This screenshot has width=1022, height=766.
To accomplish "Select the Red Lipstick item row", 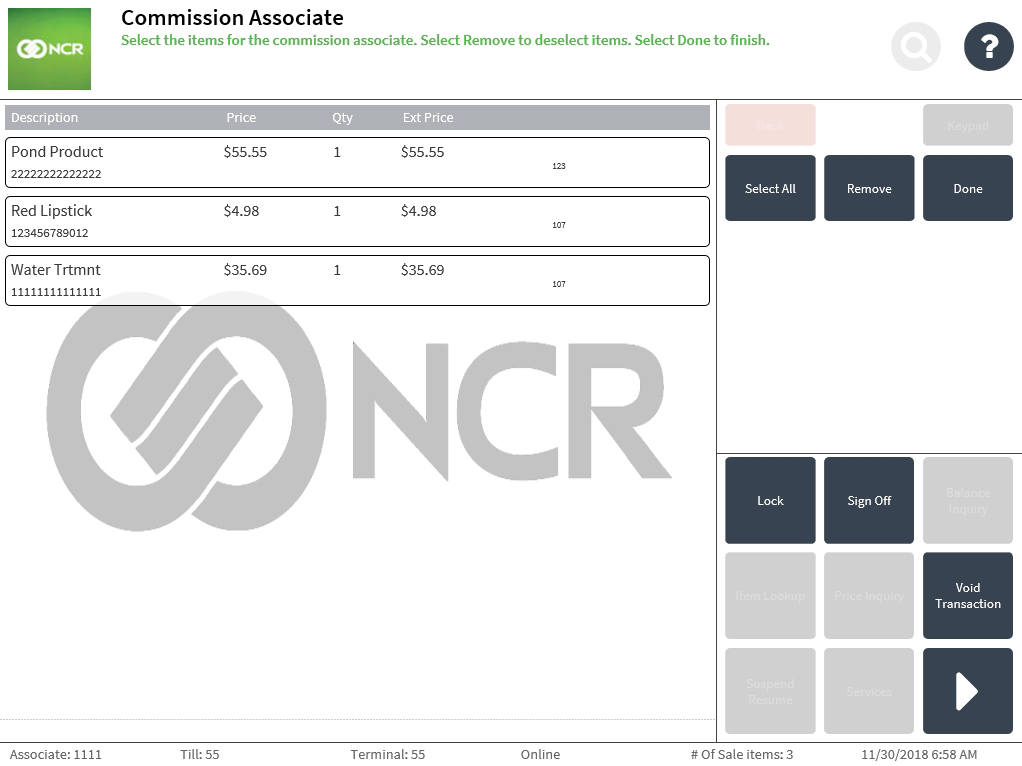I will 357,222.
